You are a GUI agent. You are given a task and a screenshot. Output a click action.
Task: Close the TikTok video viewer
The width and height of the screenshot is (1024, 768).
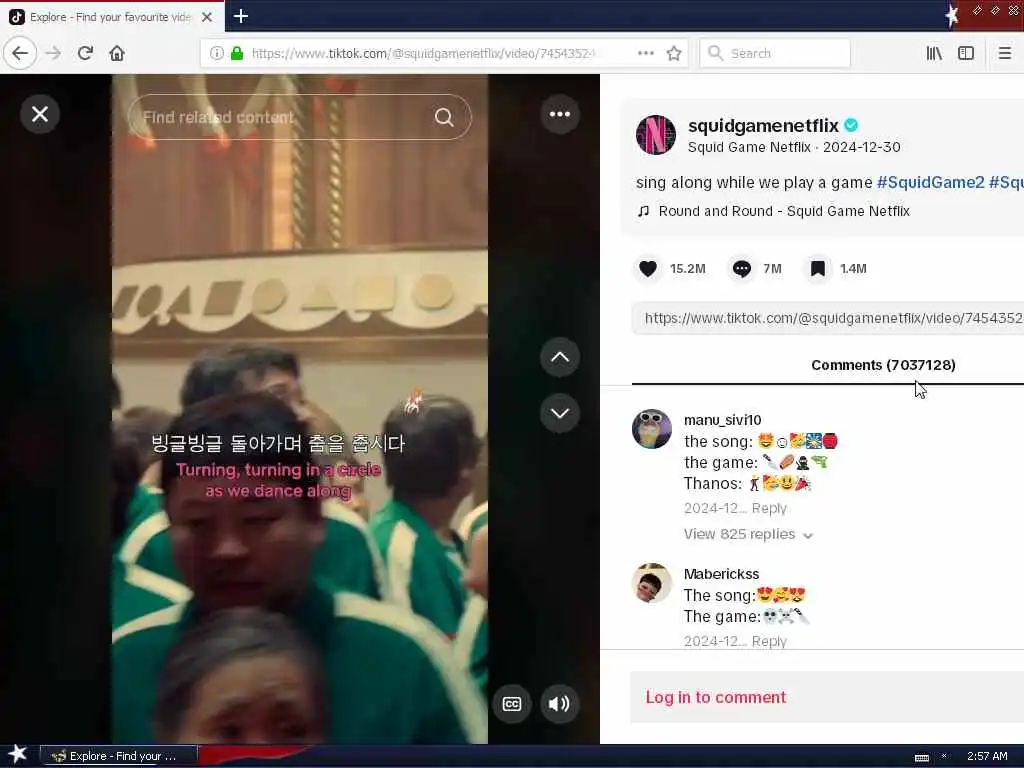point(40,114)
